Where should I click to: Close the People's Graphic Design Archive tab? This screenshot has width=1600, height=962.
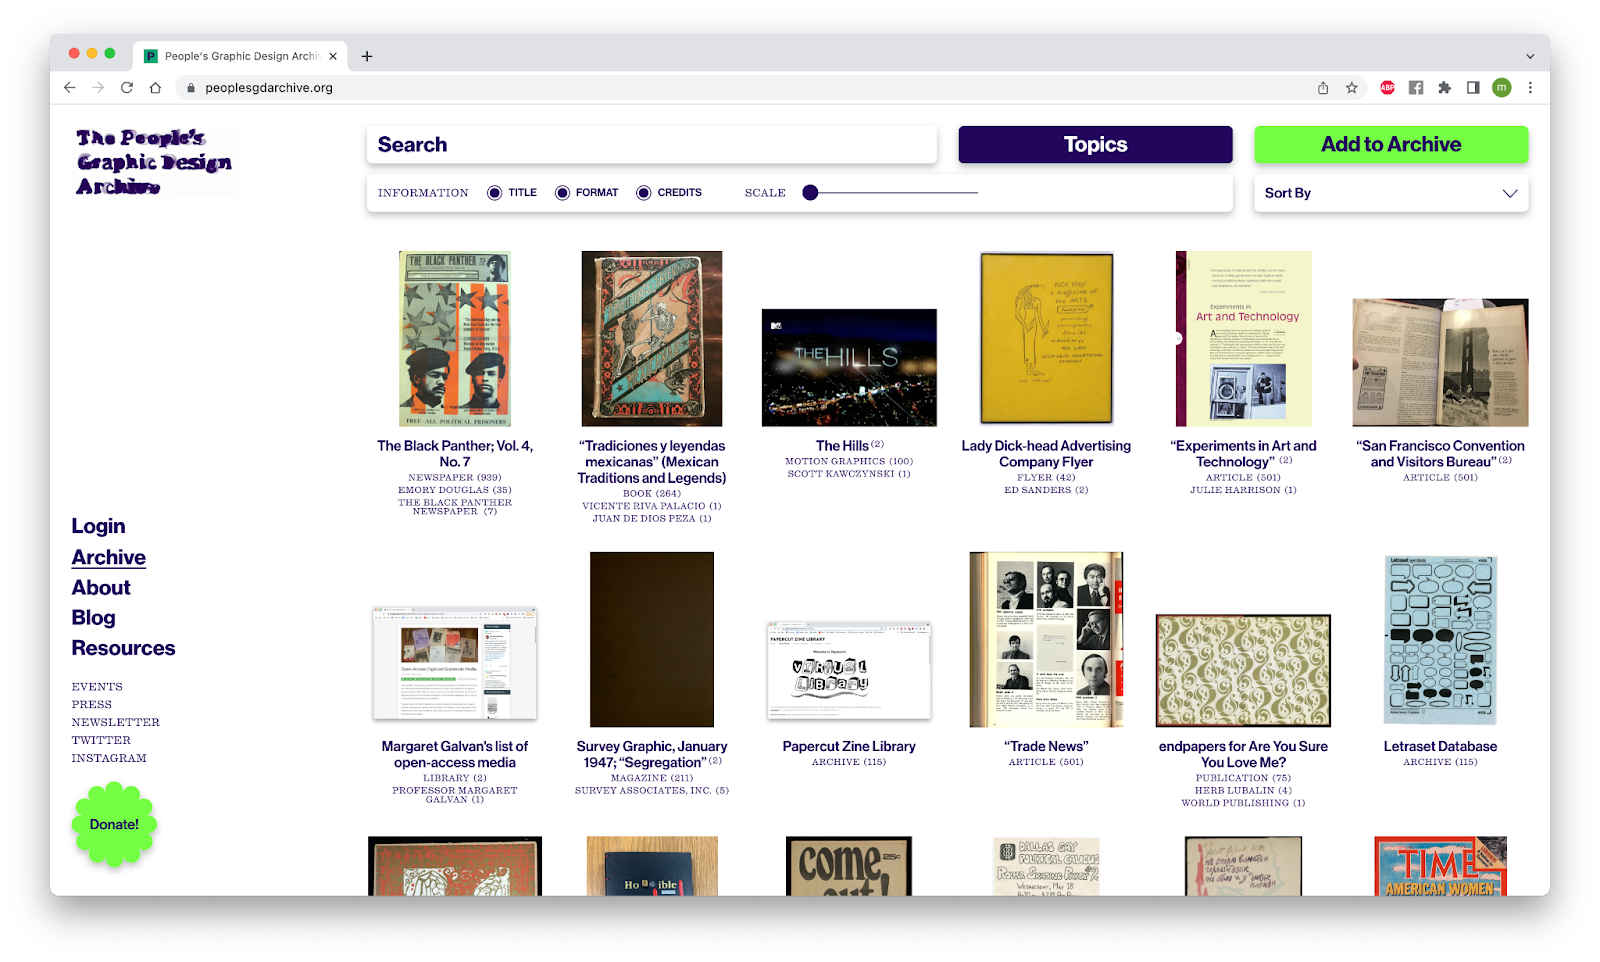tap(333, 56)
